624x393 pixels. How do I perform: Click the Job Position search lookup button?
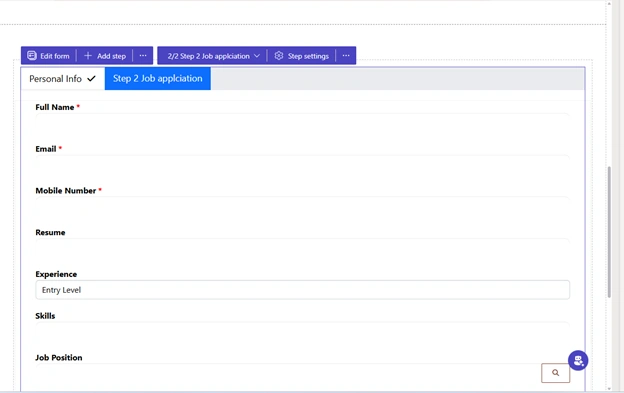pyautogui.click(x=556, y=373)
